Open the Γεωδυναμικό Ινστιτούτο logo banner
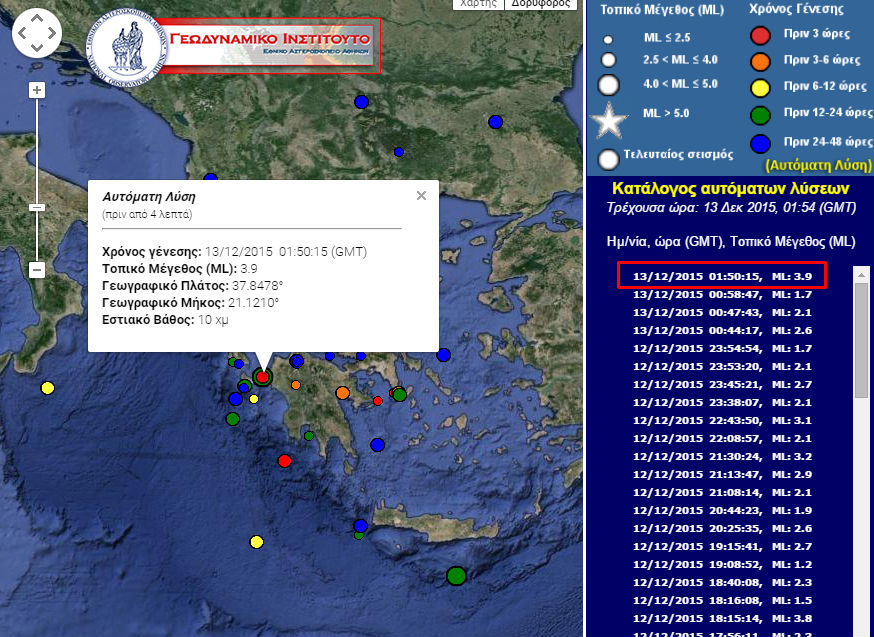This screenshot has height=637, width=874. coord(268,43)
